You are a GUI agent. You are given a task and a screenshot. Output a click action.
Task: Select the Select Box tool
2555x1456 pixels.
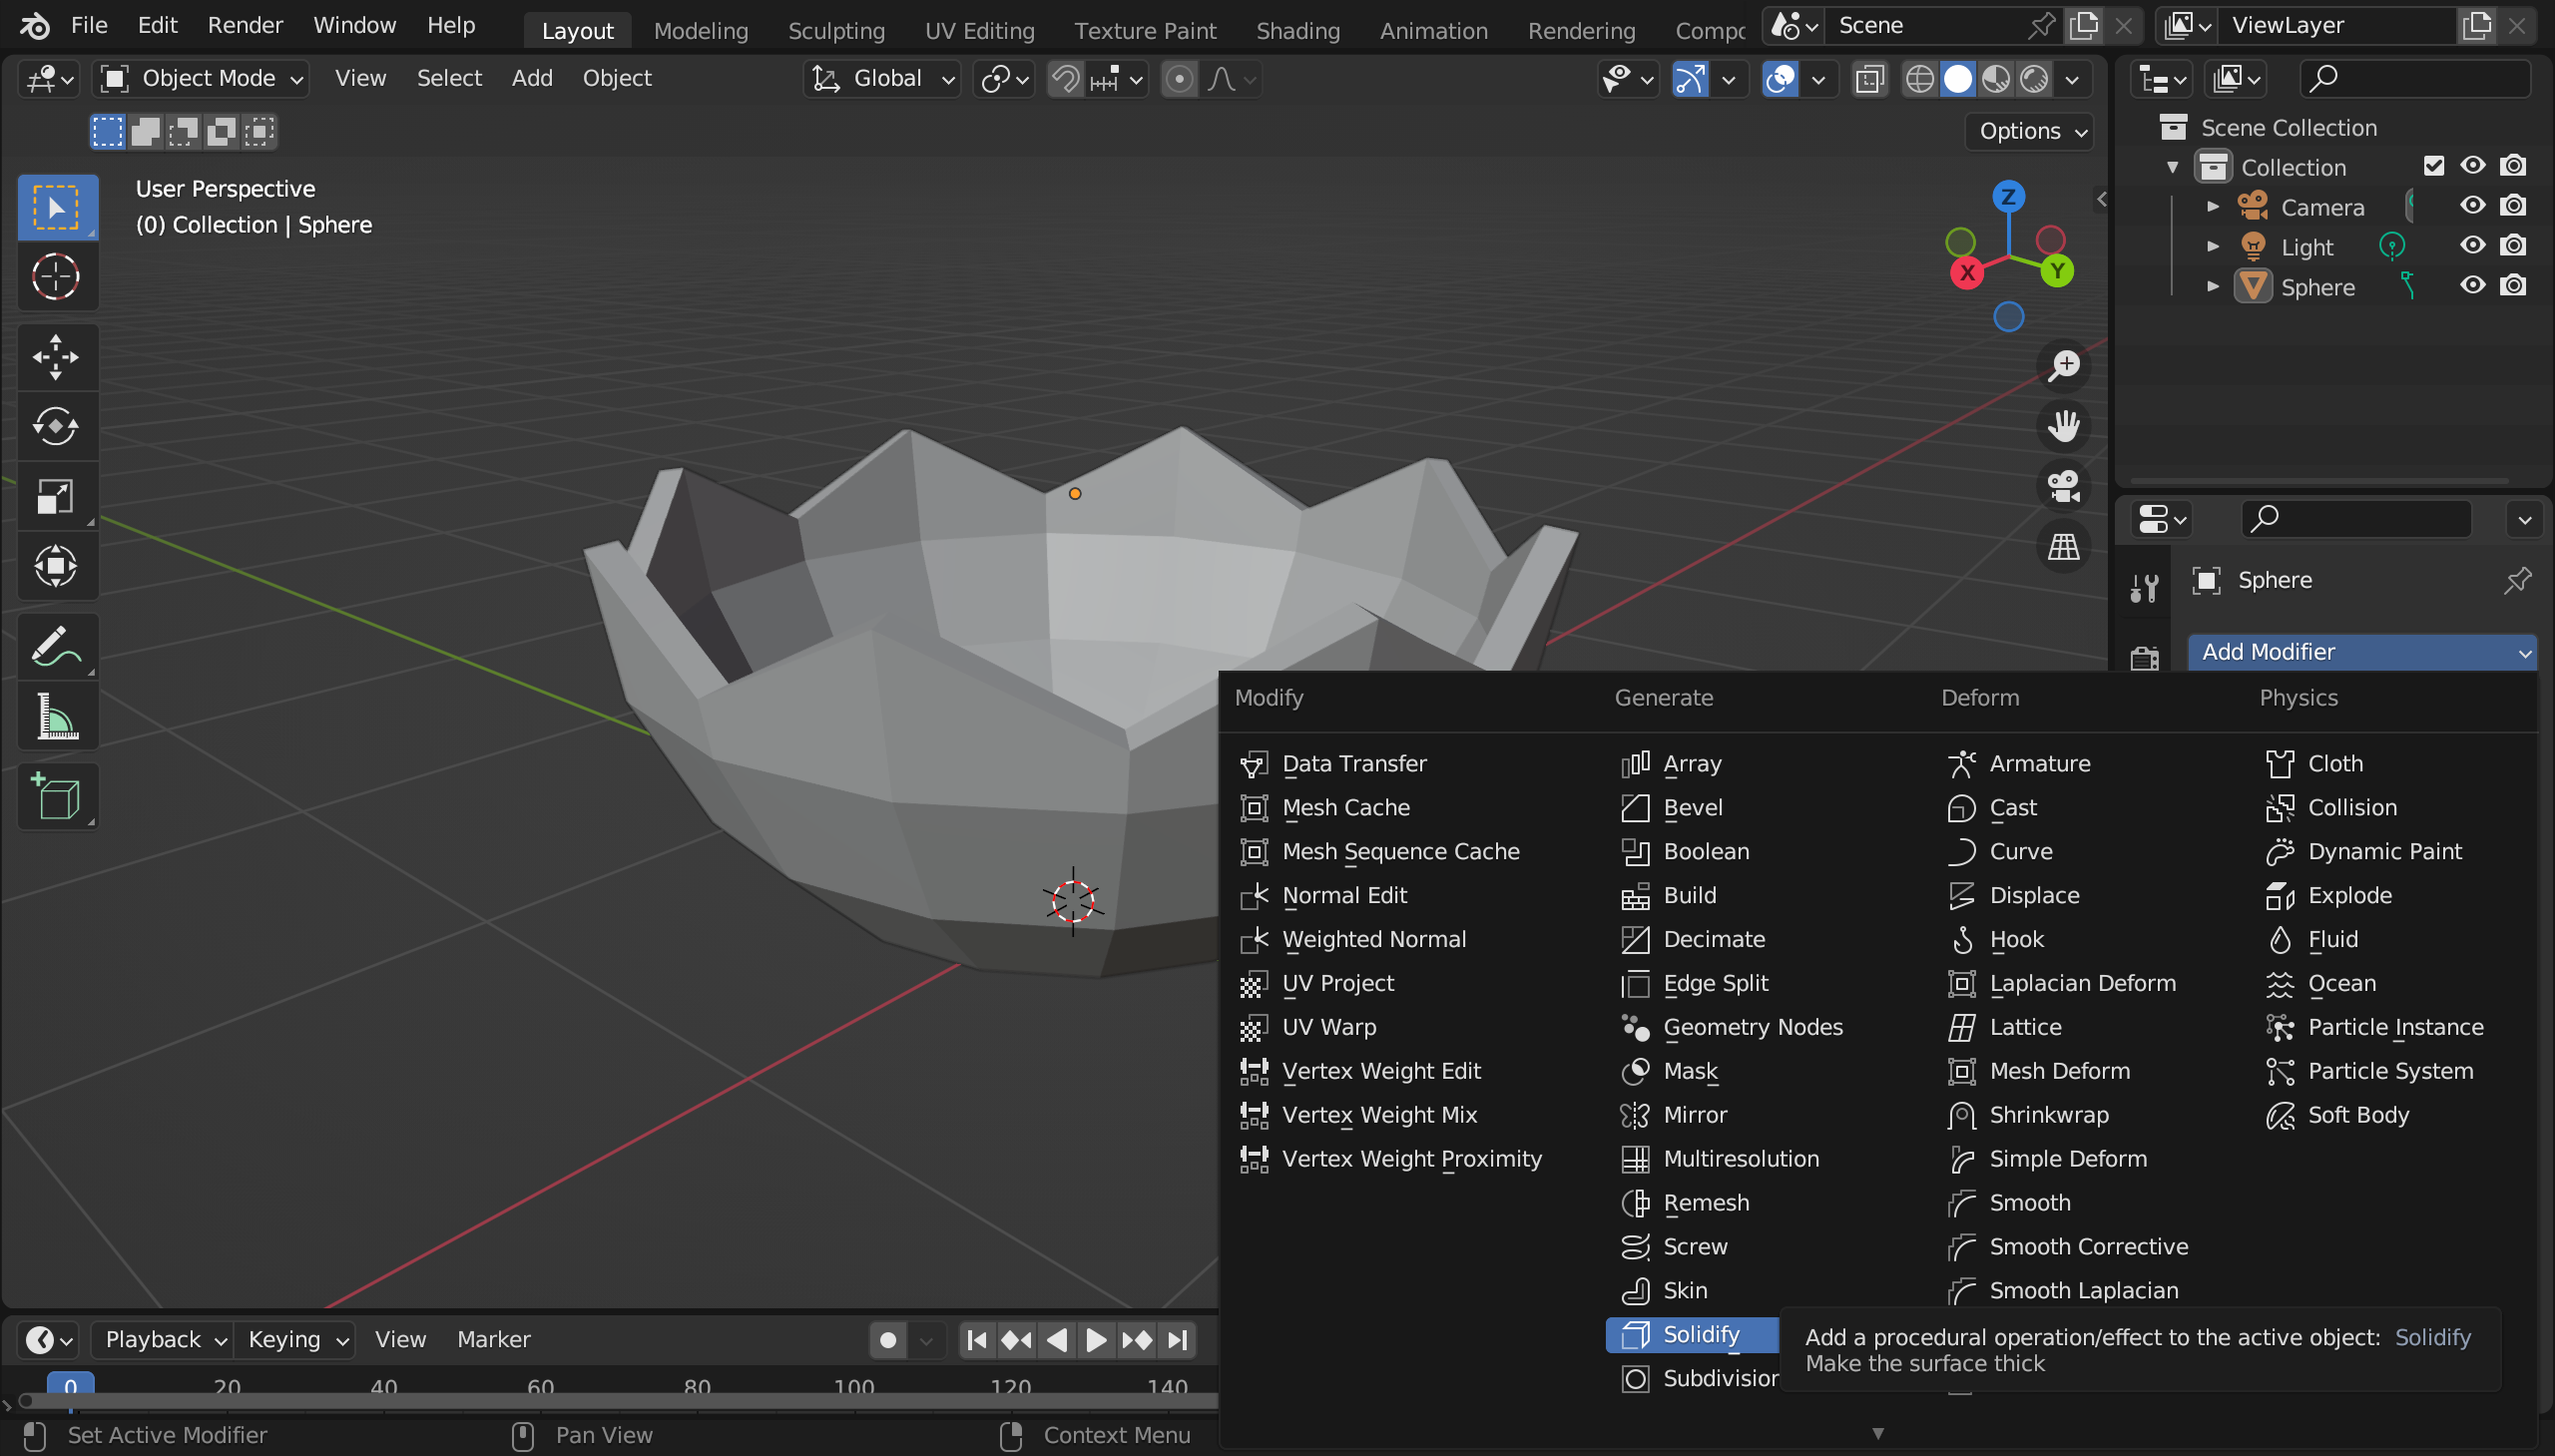click(x=57, y=207)
